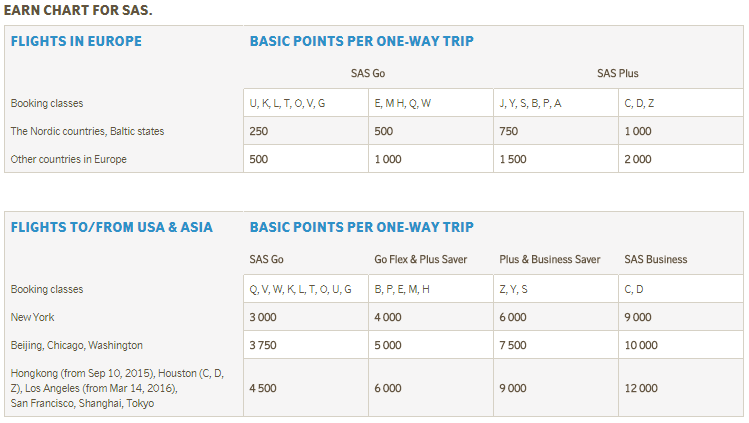Image resolution: width=749 pixels, height=423 pixels.
Task: Click the 3 750 points cell
Action: coord(263,345)
